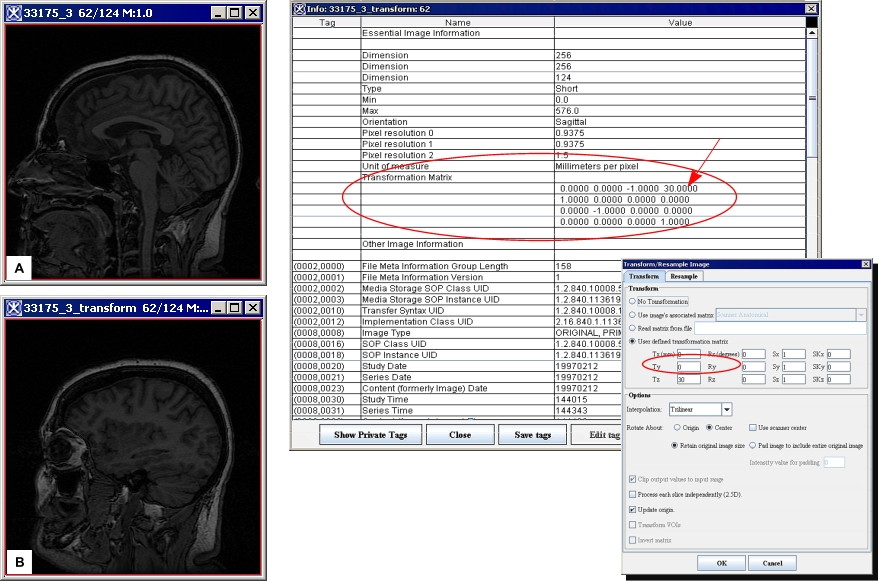Select the No Transformation radio option

click(632, 301)
